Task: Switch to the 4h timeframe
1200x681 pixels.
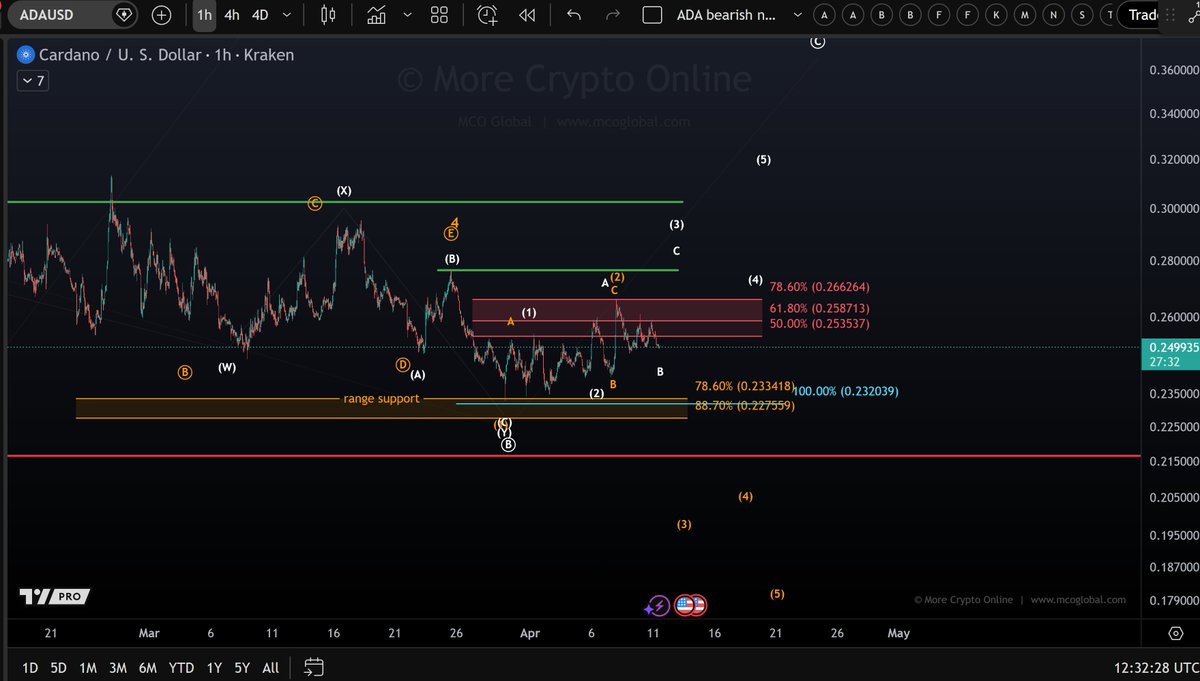Action: (x=232, y=15)
